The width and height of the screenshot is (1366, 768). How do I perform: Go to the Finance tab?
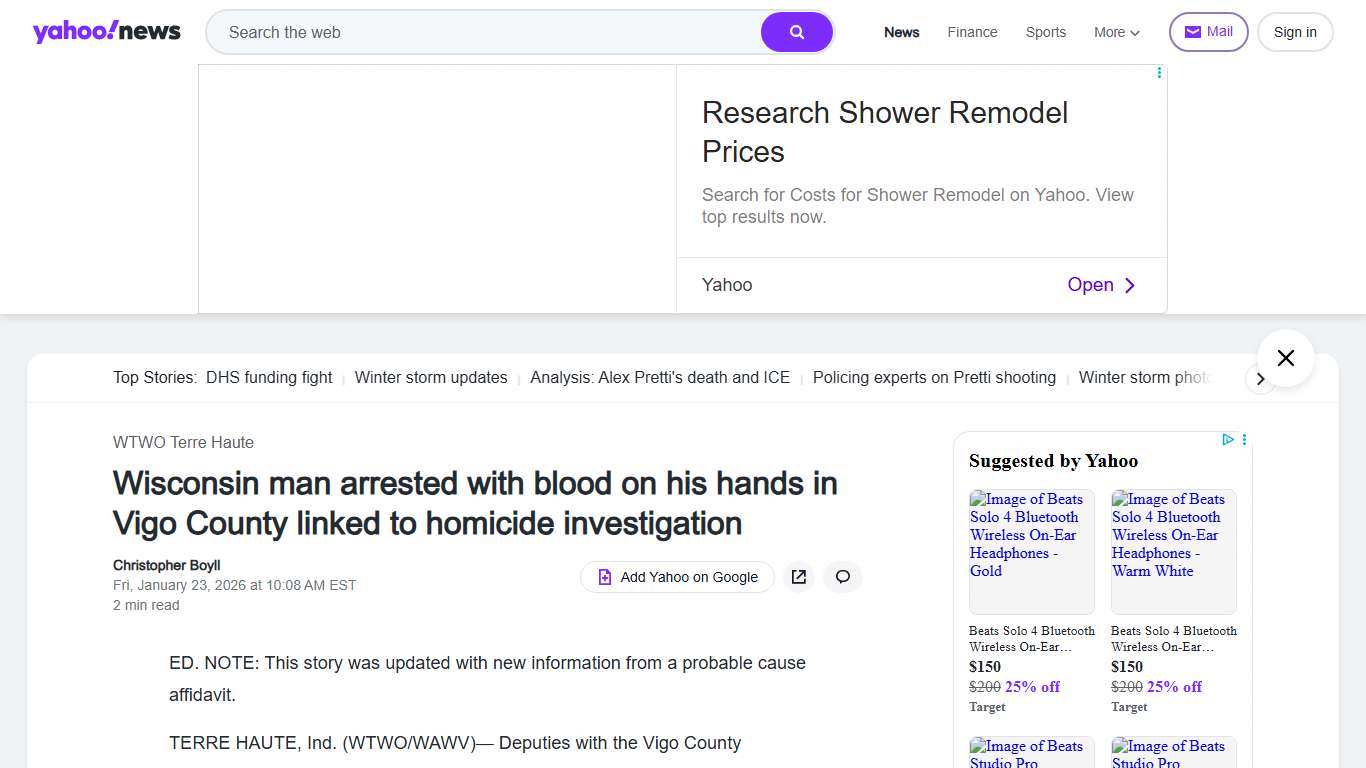(x=972, y=32)
